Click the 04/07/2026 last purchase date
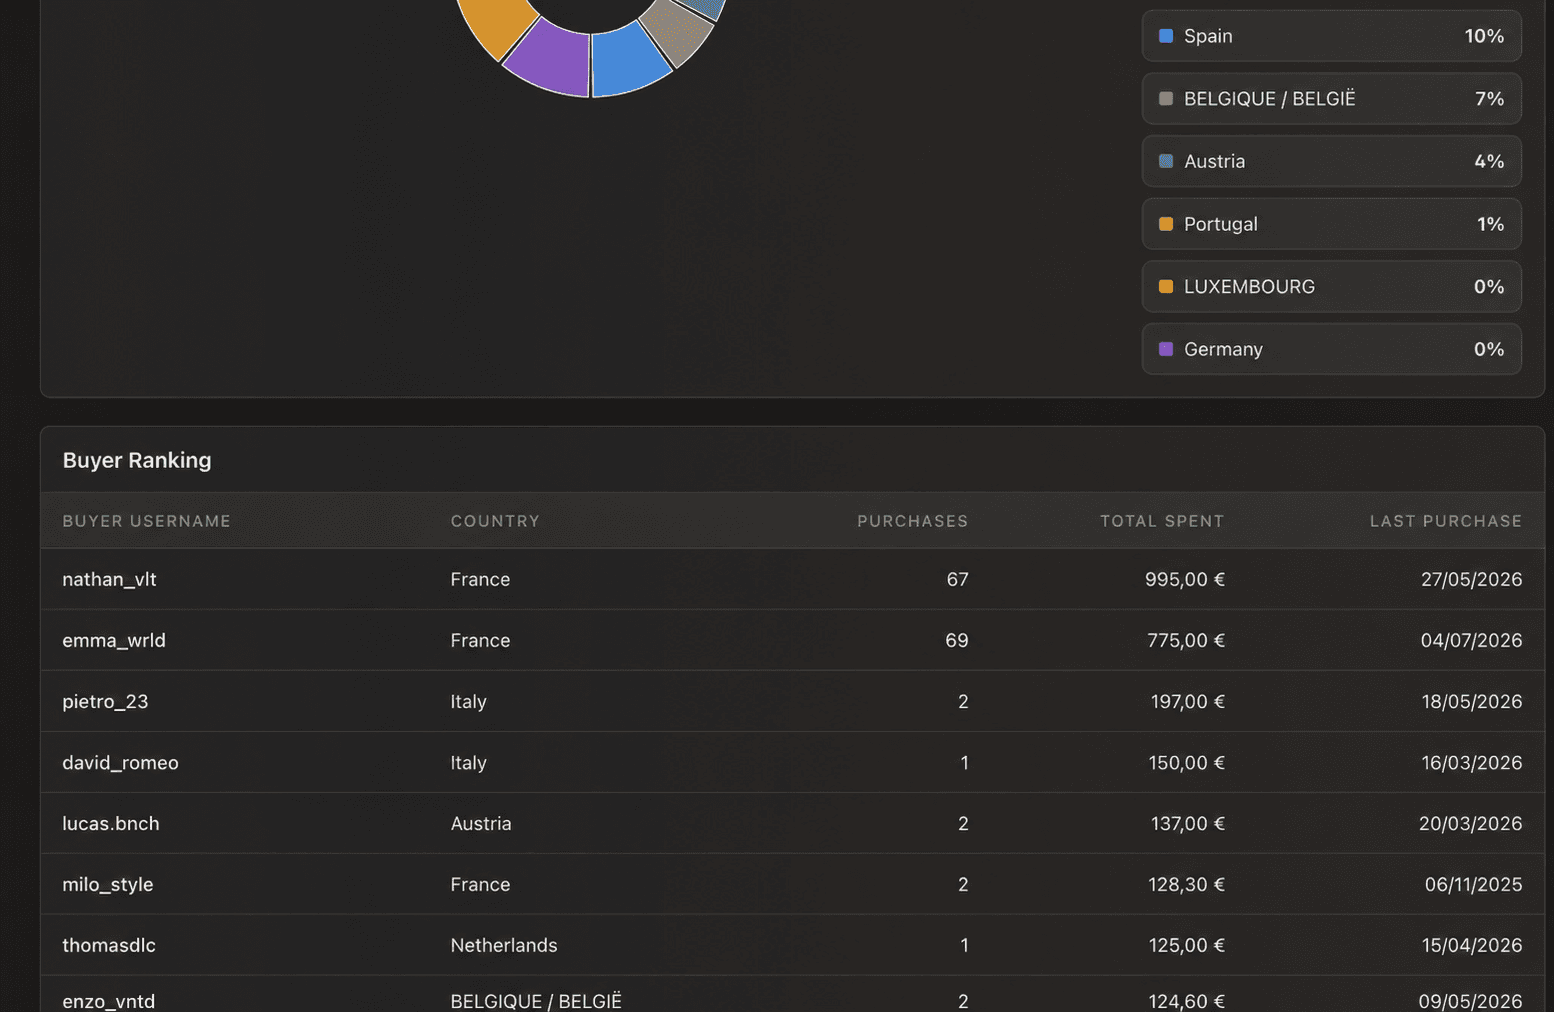This screenshot has height=1012, width=1554. point(1471,640)
